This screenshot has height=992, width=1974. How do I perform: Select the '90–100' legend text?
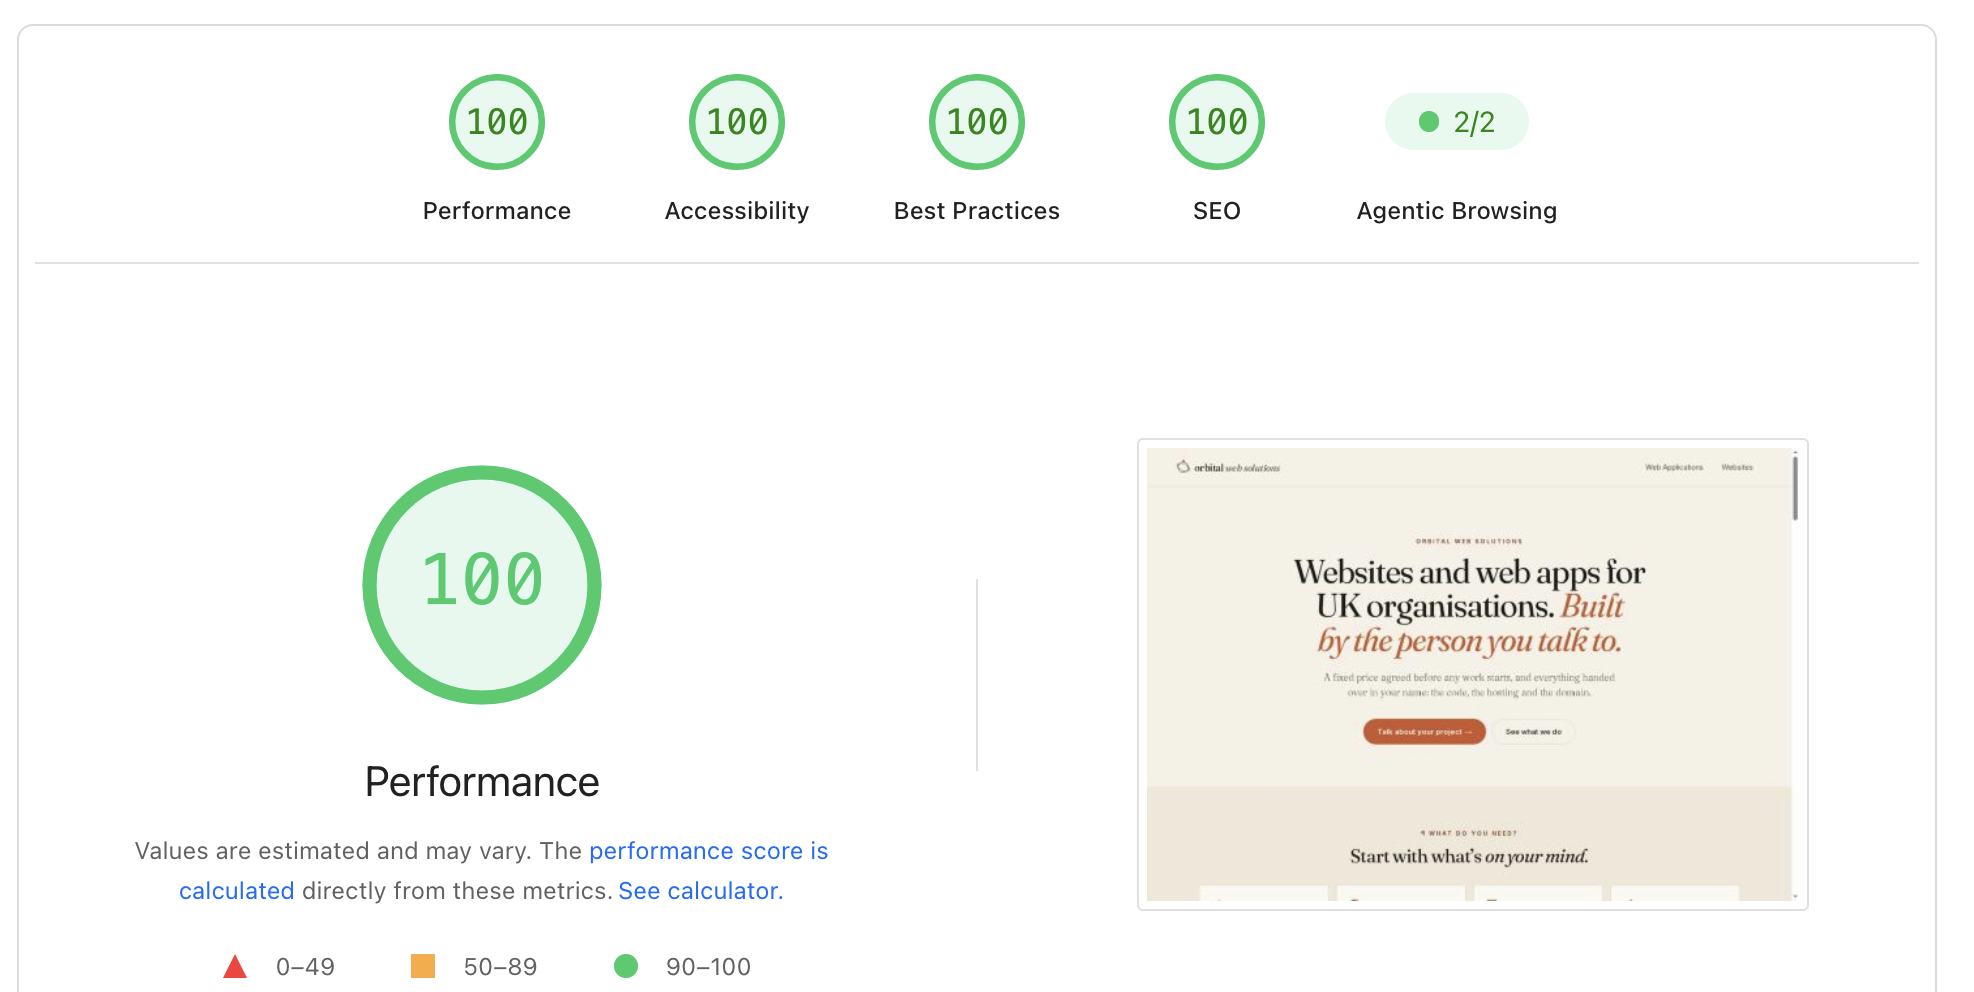708,967
